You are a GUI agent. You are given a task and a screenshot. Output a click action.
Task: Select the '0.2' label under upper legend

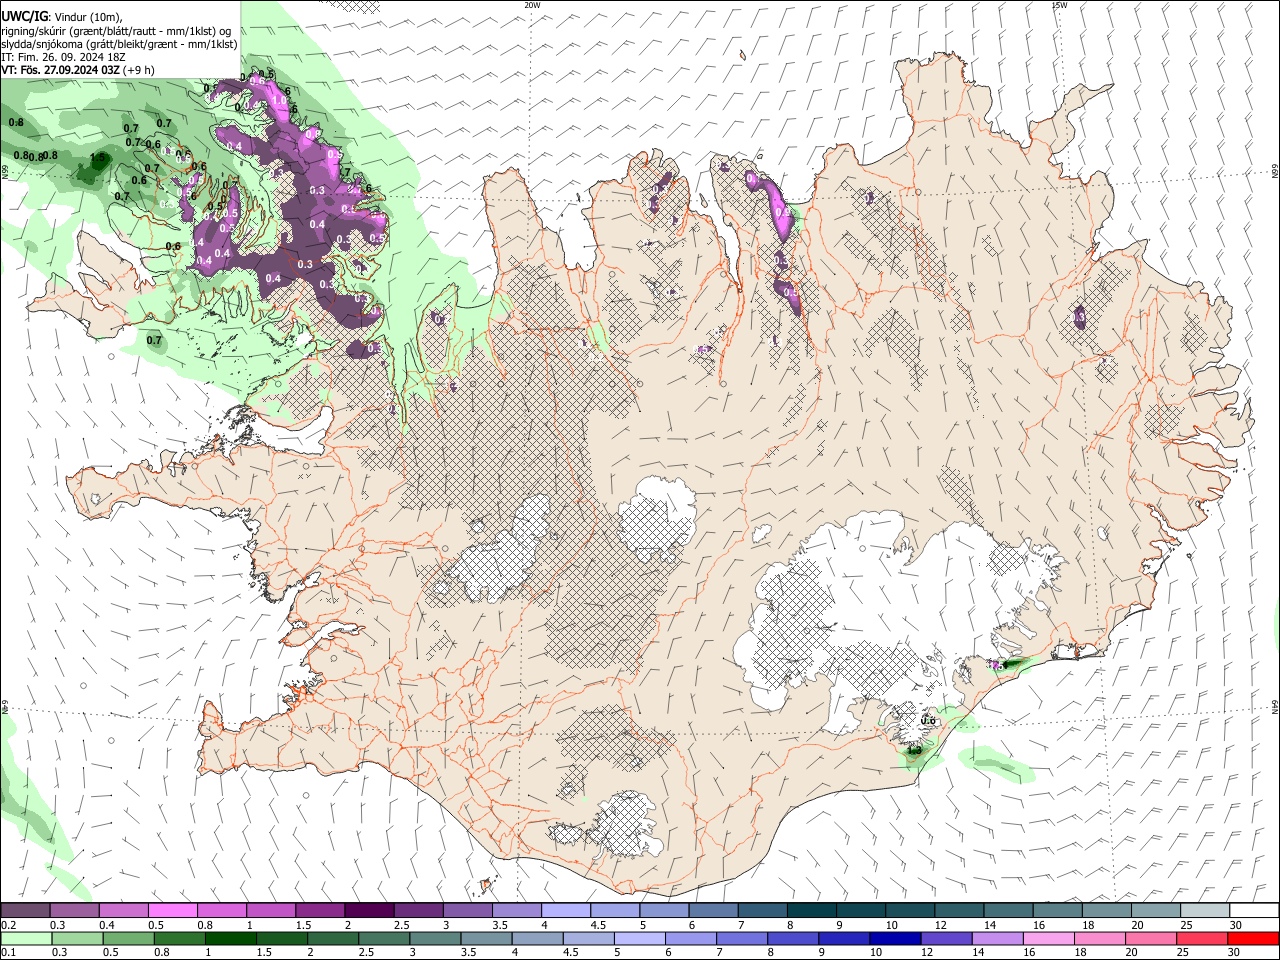pyautogui.click(x=9, y=925)
